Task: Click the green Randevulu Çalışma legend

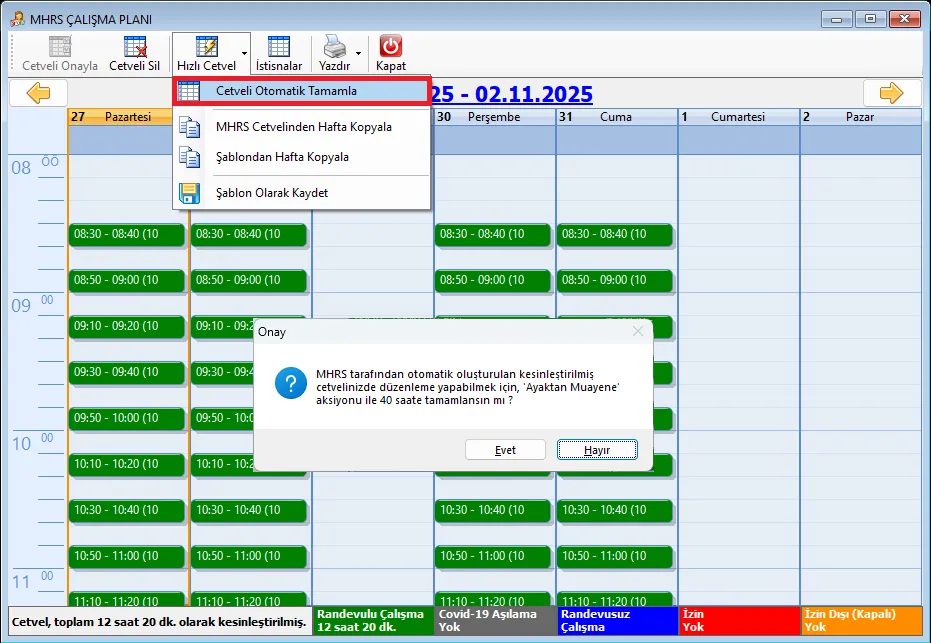Action: tap(373, 621)
